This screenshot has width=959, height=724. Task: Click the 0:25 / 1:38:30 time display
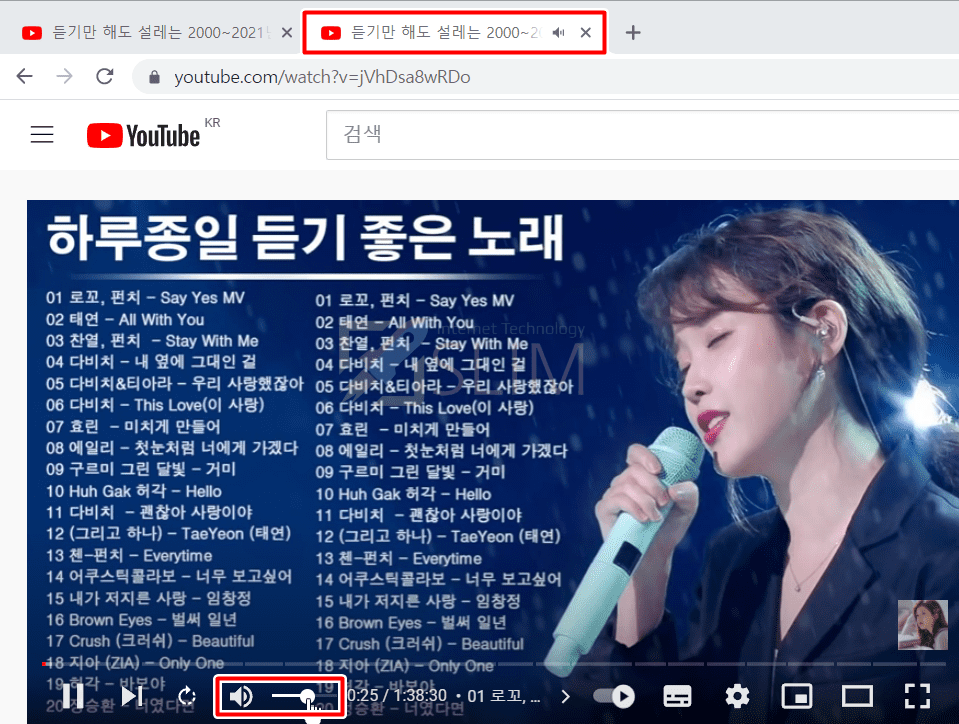pyautogui.click(x=397, y=696)
